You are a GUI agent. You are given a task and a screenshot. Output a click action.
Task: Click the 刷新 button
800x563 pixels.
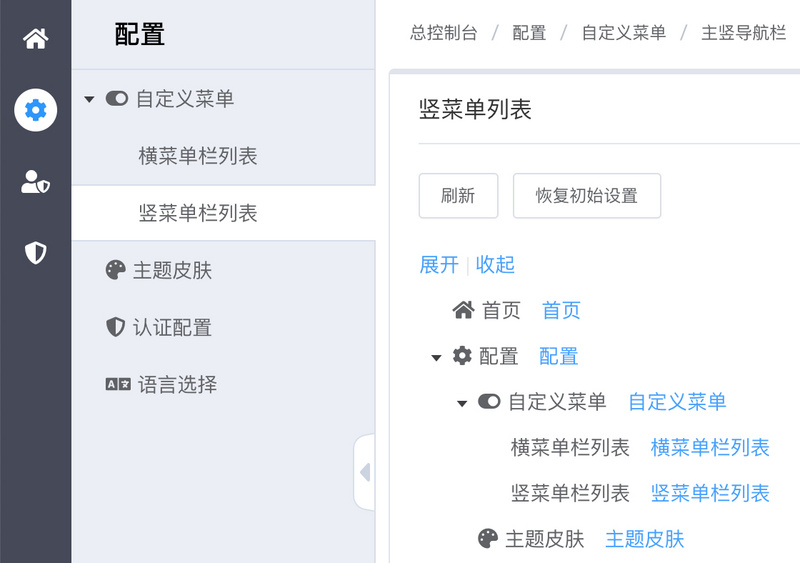click(x=458, y=196)
